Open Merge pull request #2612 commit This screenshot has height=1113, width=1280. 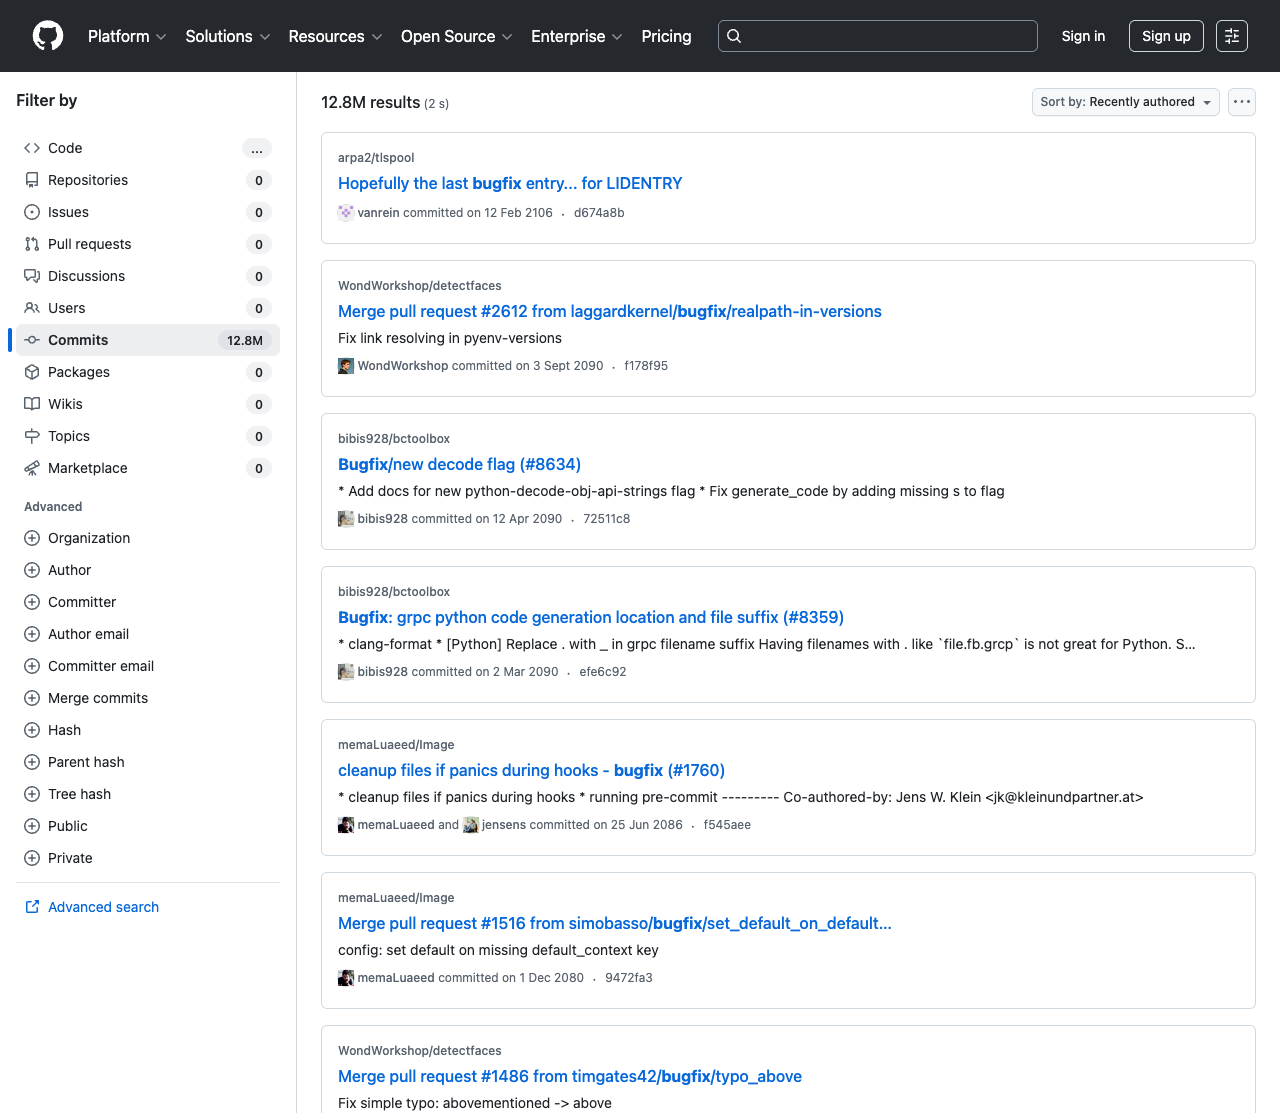point(610,311)
